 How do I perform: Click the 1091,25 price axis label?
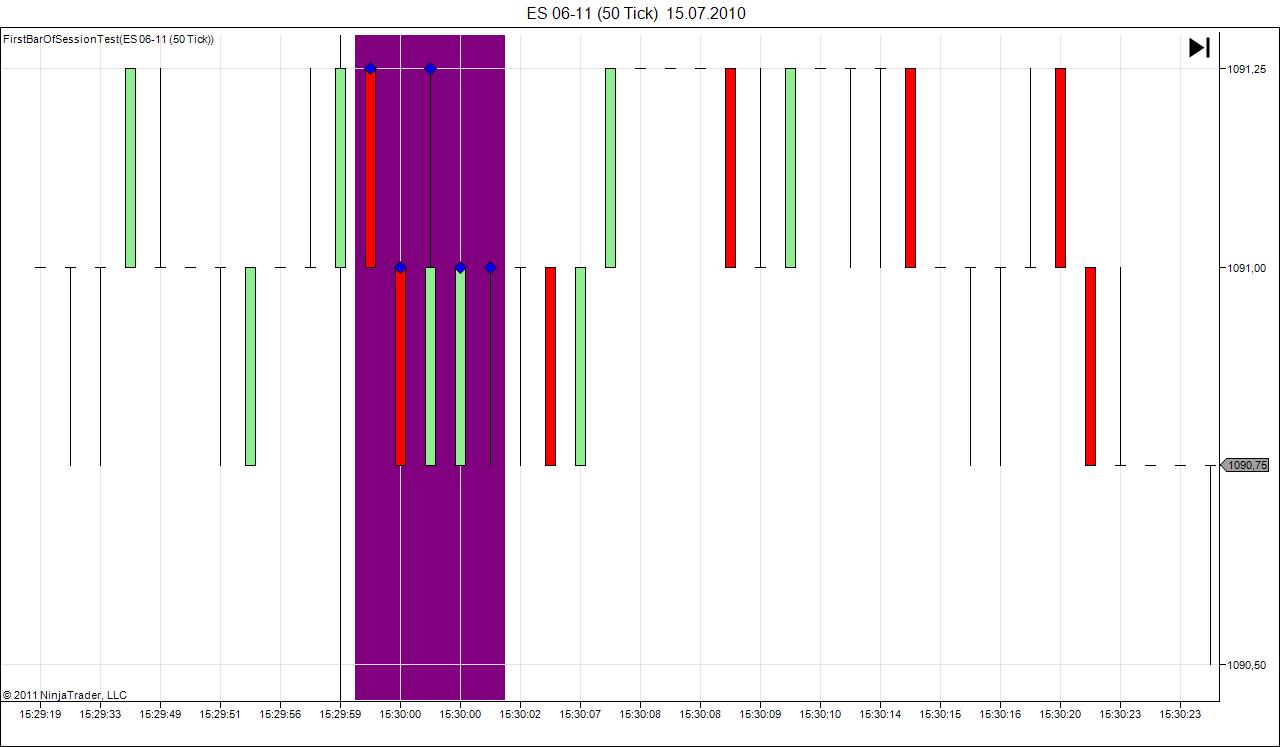(x=1247, y=69)
